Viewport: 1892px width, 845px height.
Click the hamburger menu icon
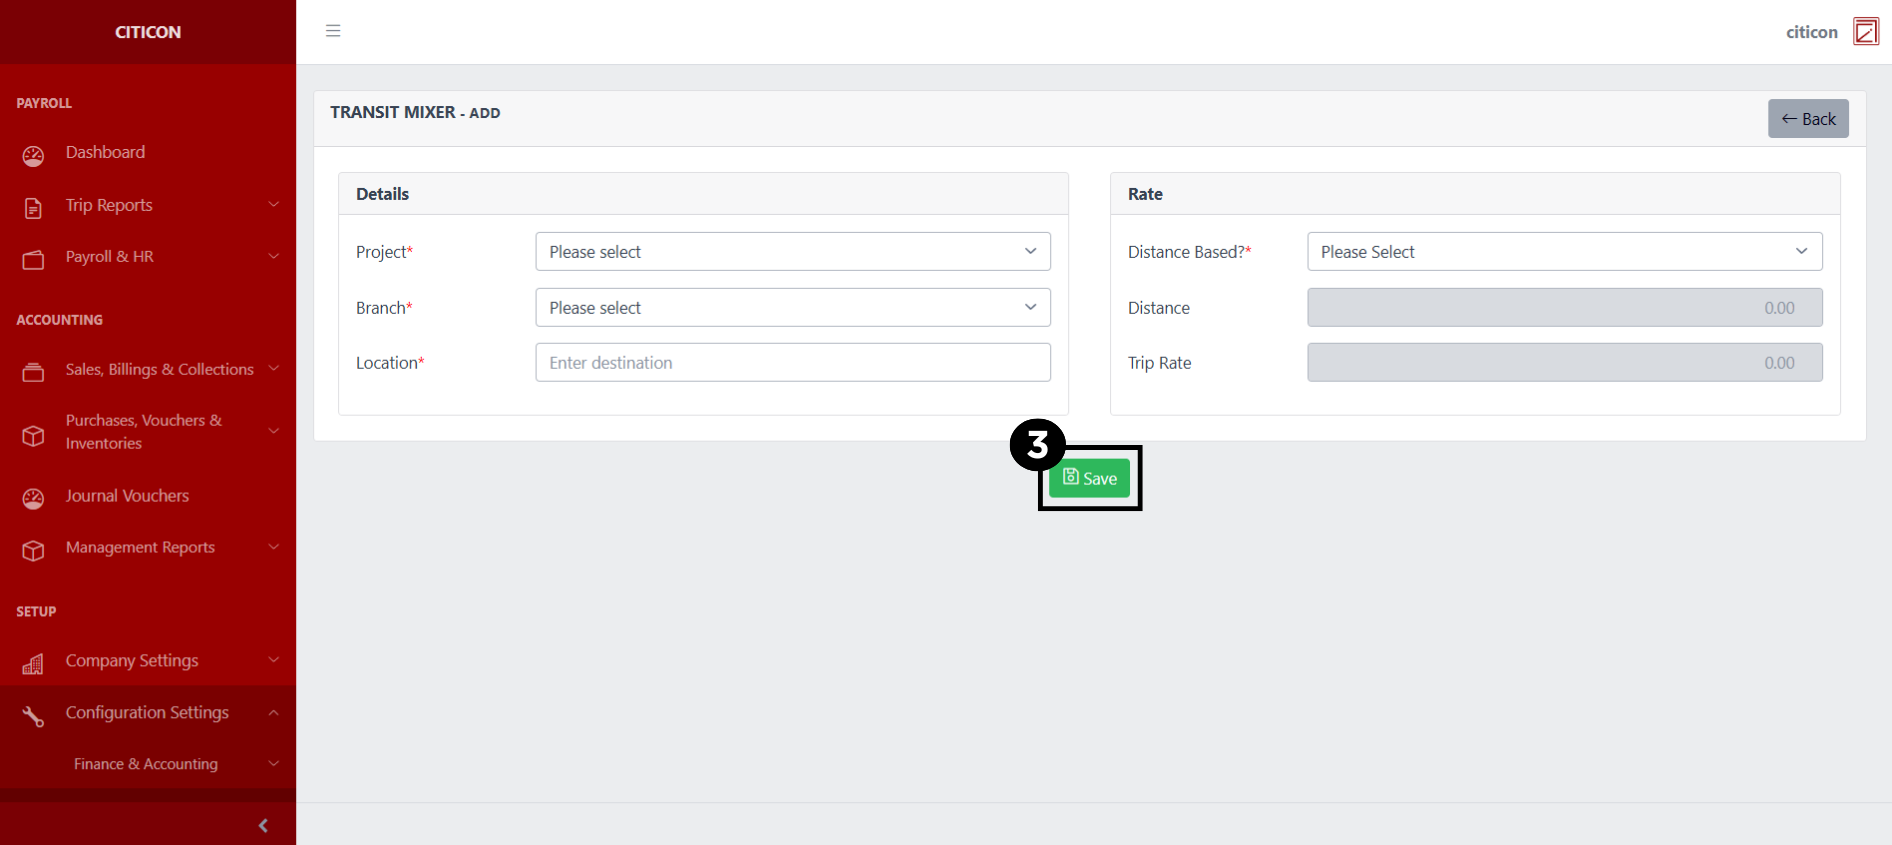click(333, 31)
